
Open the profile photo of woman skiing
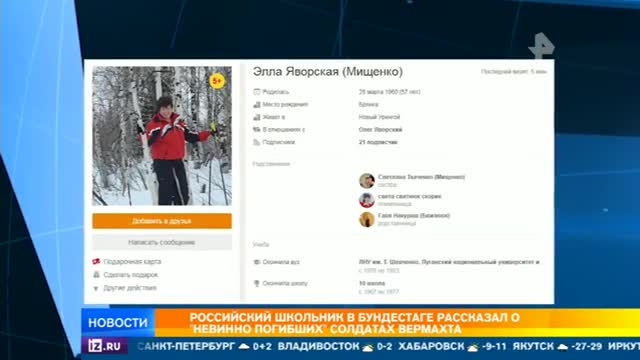(x=162, y=136)
